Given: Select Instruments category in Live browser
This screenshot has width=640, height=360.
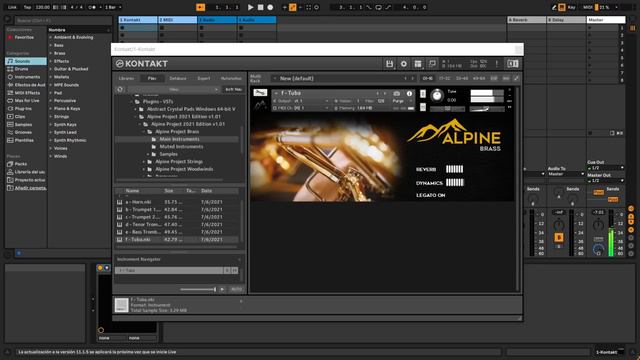Looking at the screenshot, I should (26, 77).
